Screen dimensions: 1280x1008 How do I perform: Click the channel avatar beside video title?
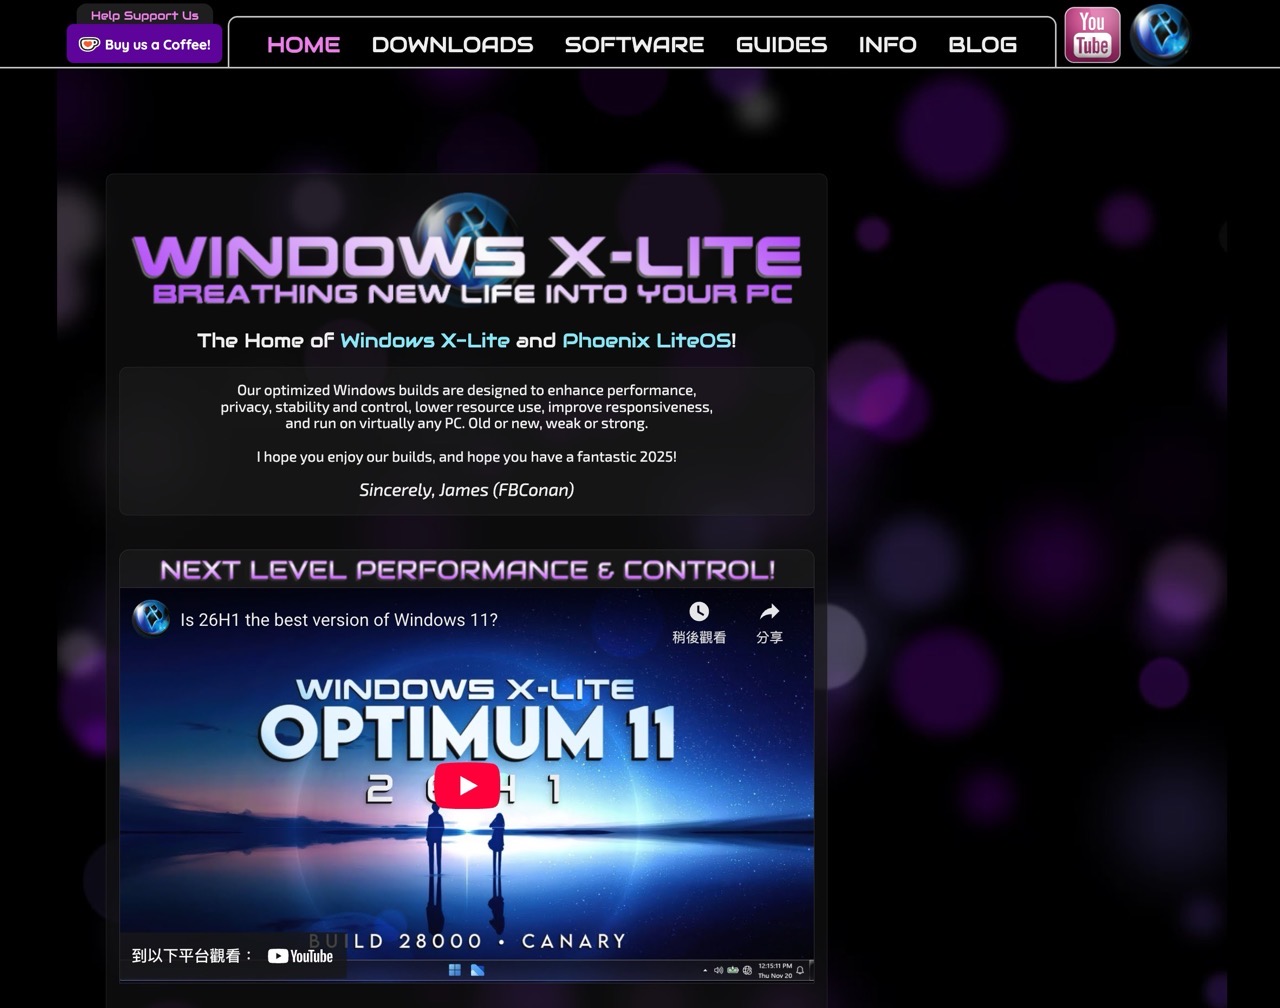[151, 619]
